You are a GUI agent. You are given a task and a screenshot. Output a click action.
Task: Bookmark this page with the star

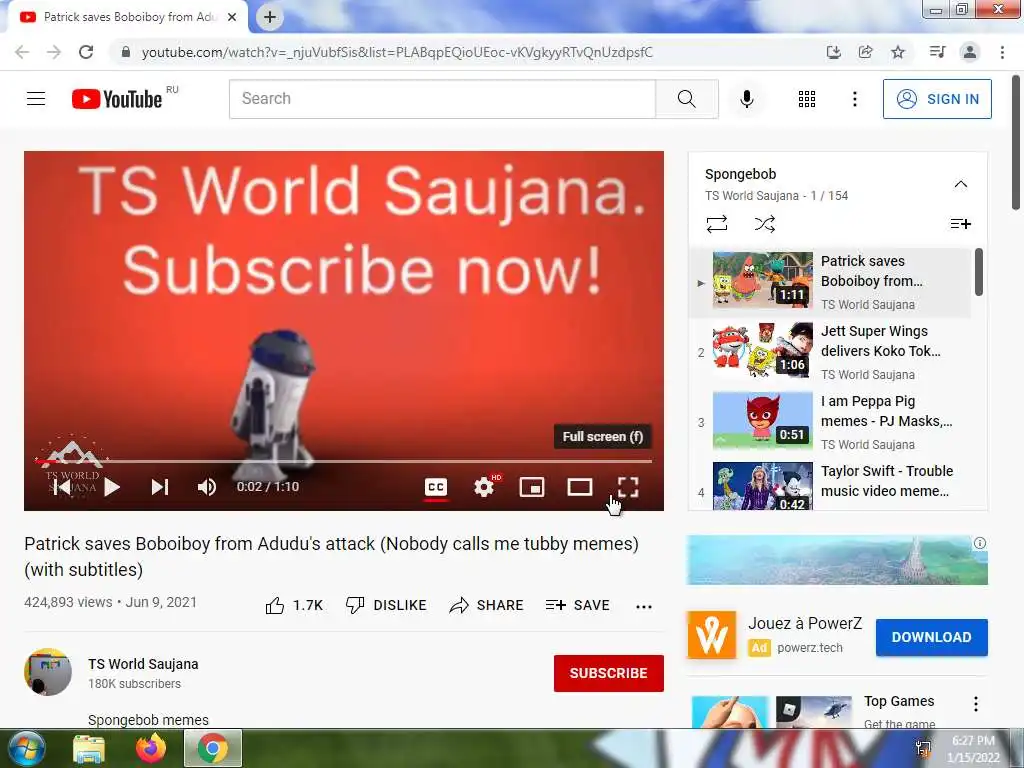(x=898, y=52)
